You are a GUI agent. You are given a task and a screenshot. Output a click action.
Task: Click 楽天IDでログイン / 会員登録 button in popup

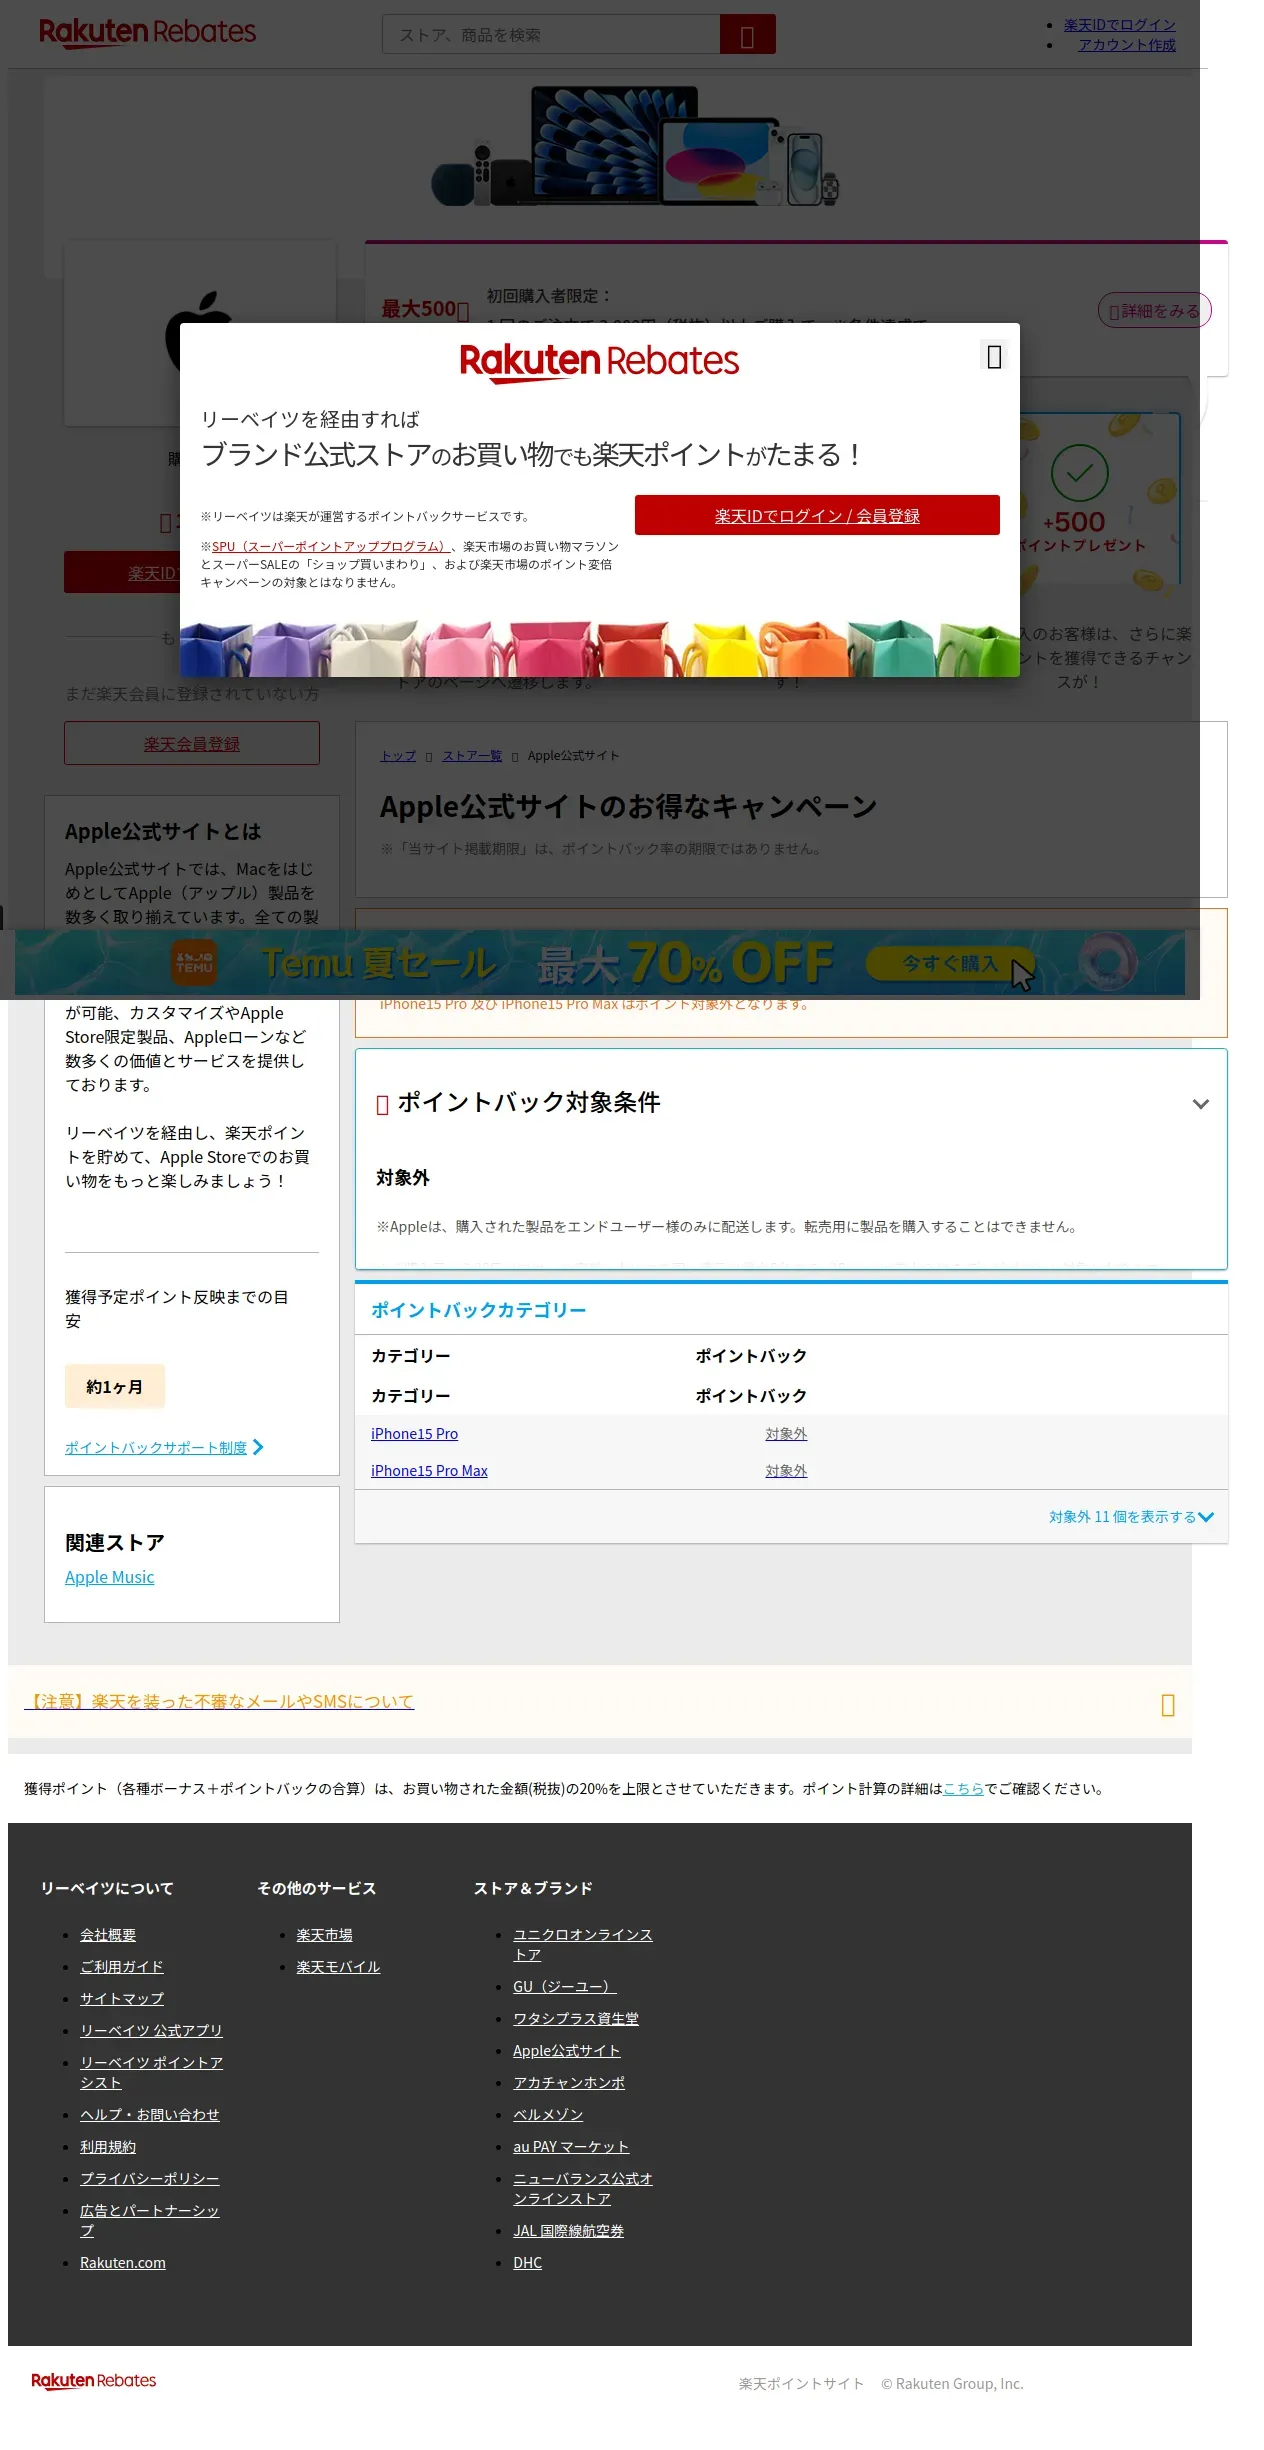point(817,515)
